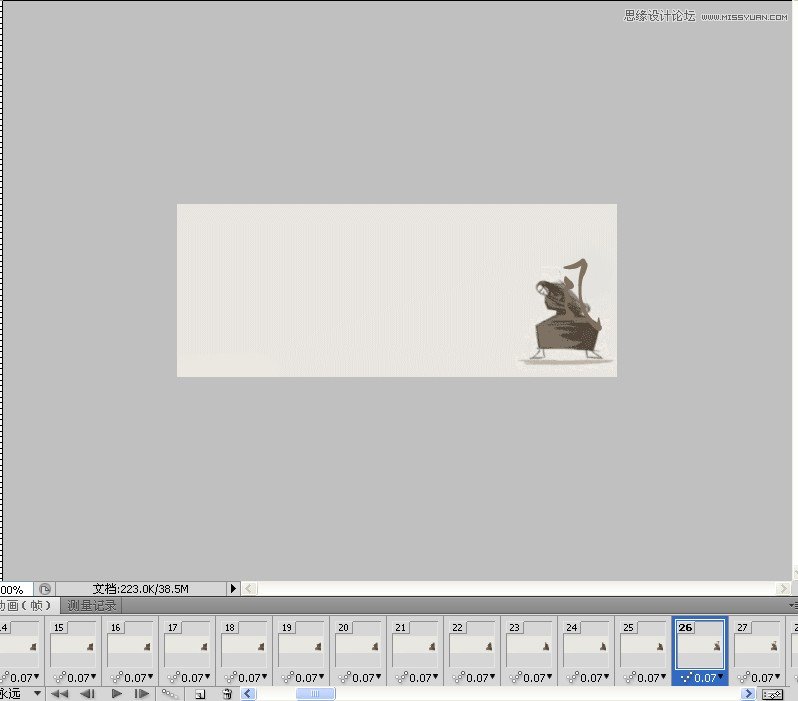Go to next animation frame
This screenshot has width=798, height=701.
(141, 693)
